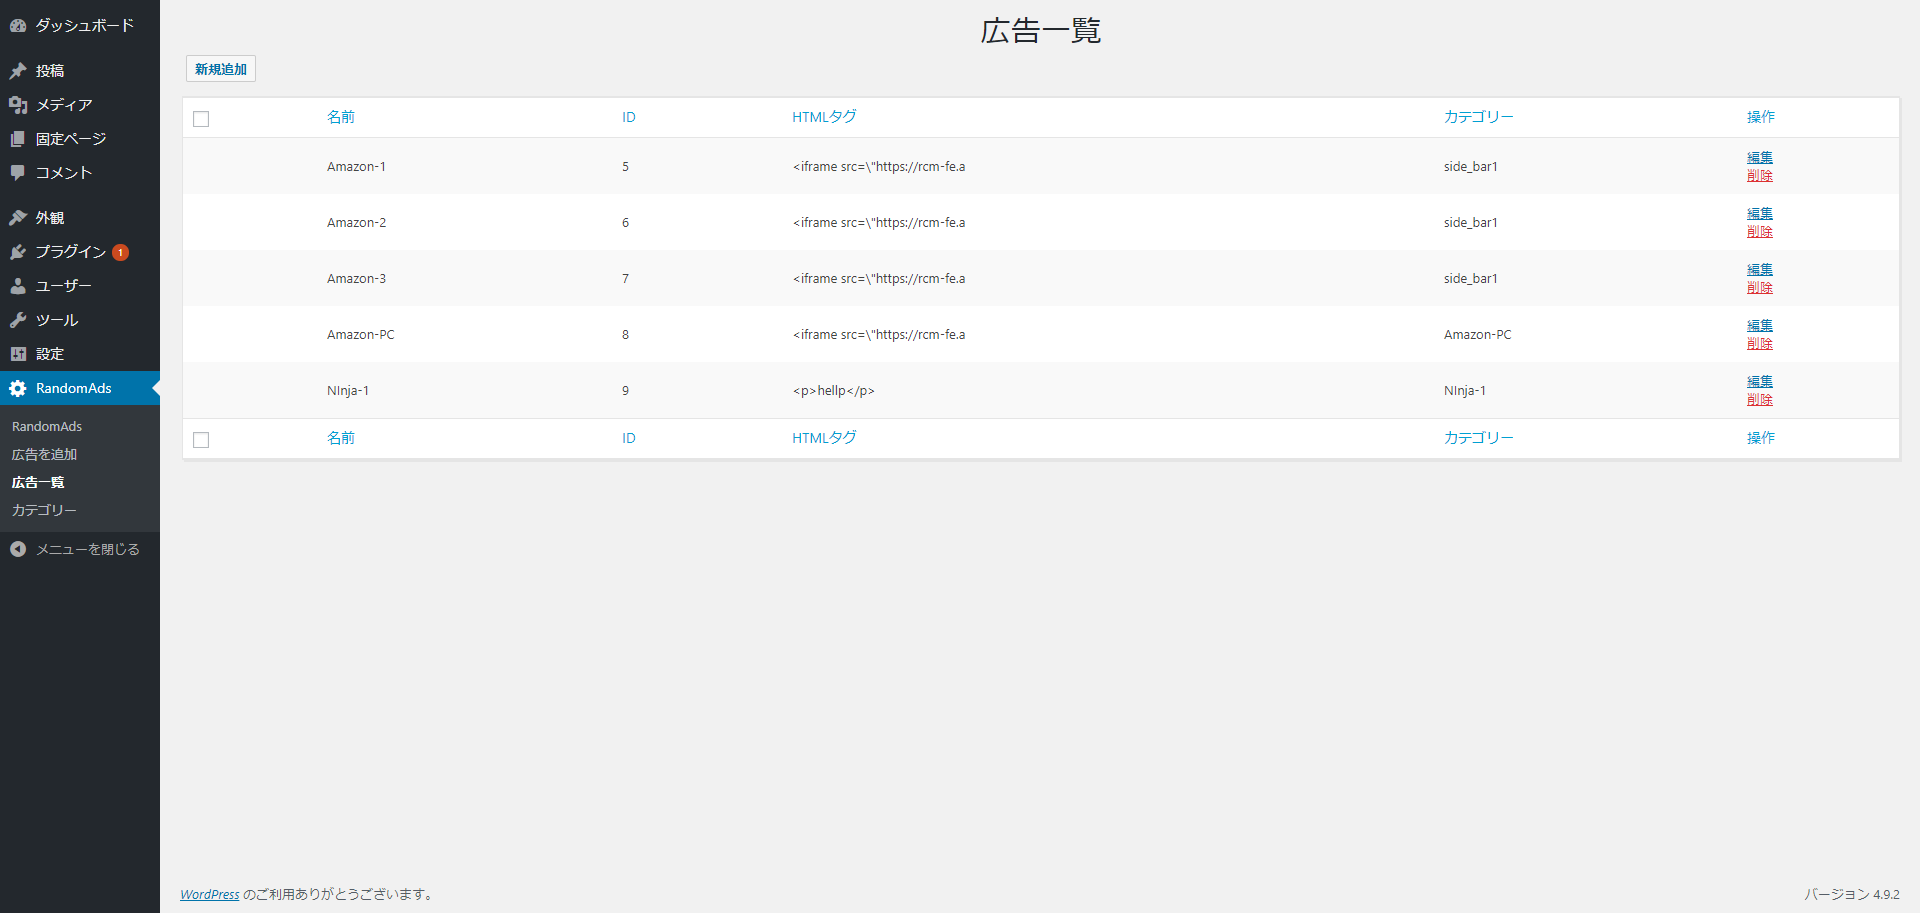This screenshot has width=1920, height=913.
Task: Click the collapse arrow icon beside メニューを閉じる
Action: (18, 549)
